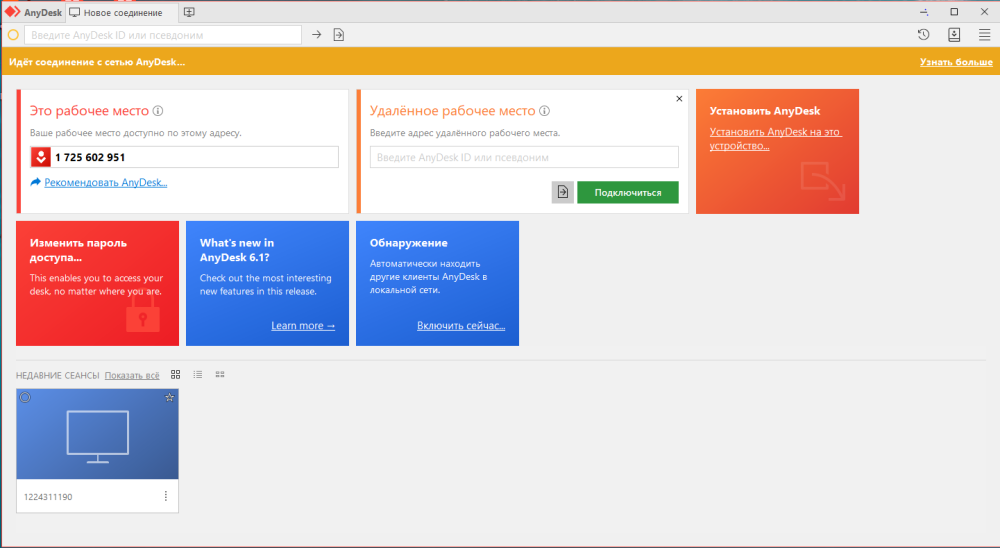Screen dimensions: 1000x548
Task: Click the Включить сейчас link
Action: 461,325
